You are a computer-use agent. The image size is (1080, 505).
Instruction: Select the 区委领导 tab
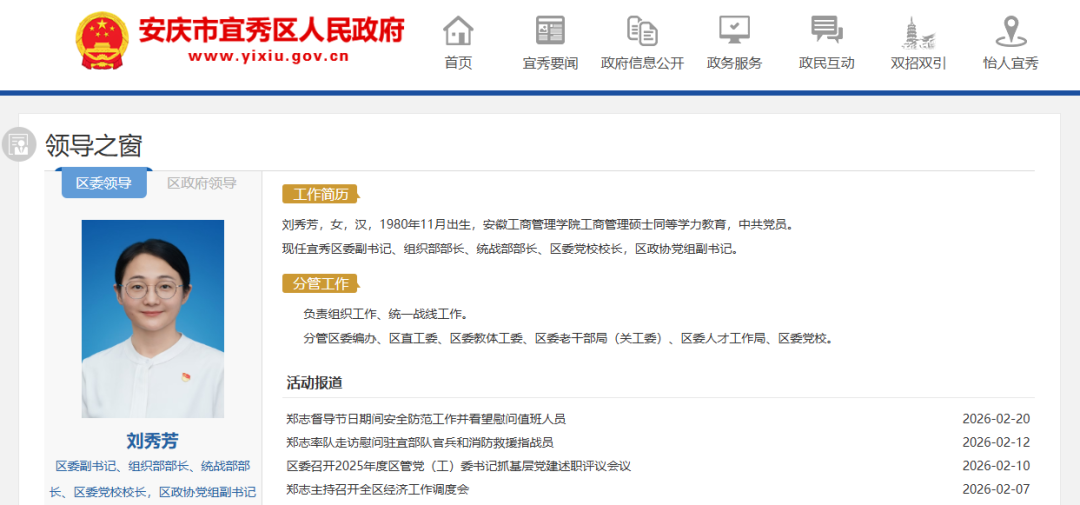click(104, 183)
